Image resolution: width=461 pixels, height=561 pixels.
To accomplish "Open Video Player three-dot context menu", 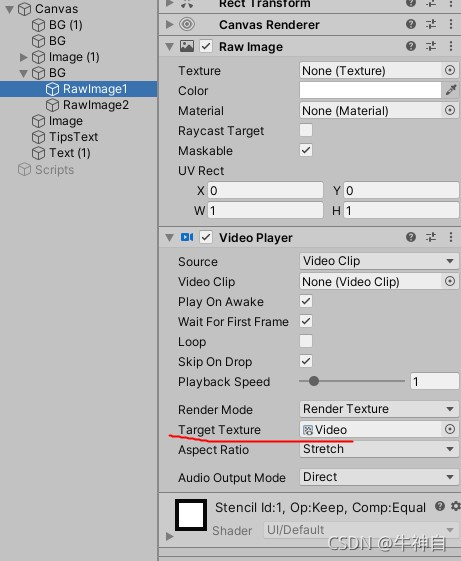I will [x=451, y=237].
